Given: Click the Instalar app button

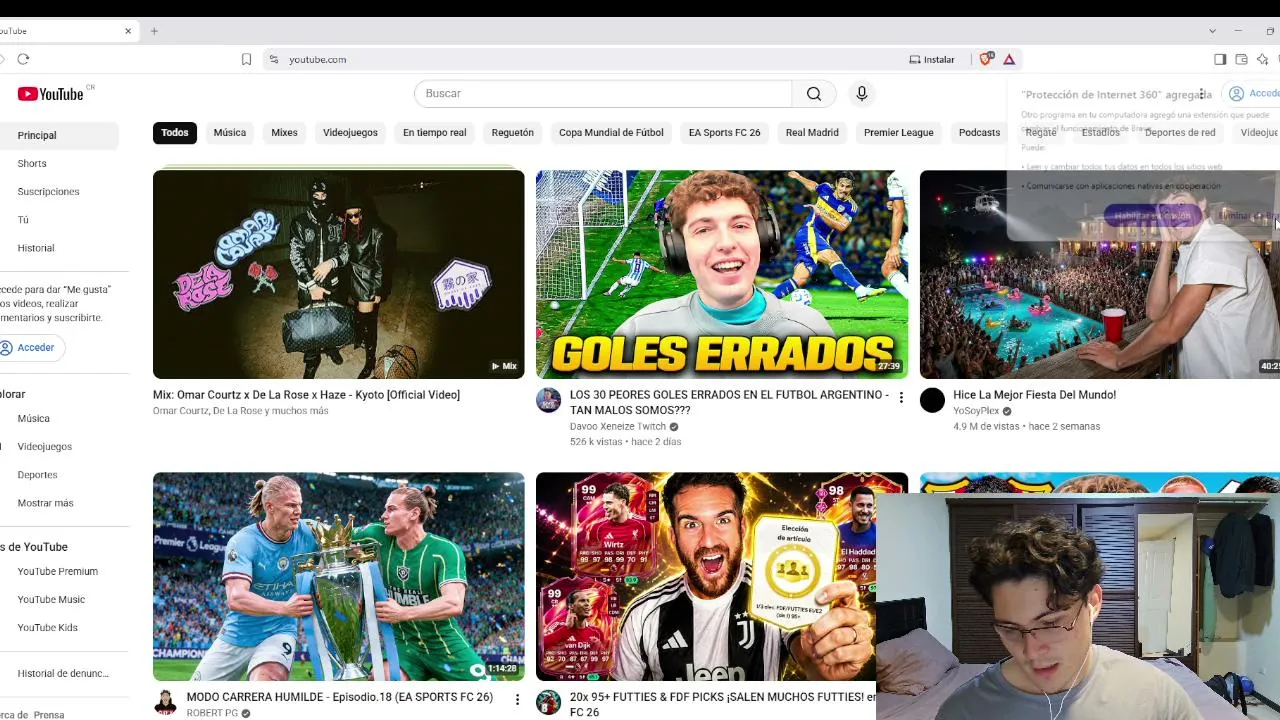Looking at the screenshot, I should coord(932,59).
